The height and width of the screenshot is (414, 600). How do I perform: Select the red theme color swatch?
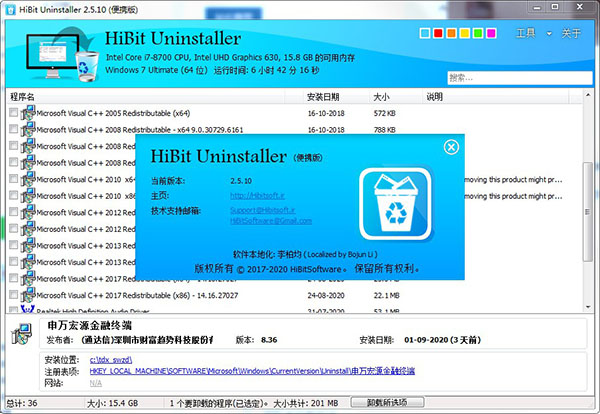click(x=438, y=33)
